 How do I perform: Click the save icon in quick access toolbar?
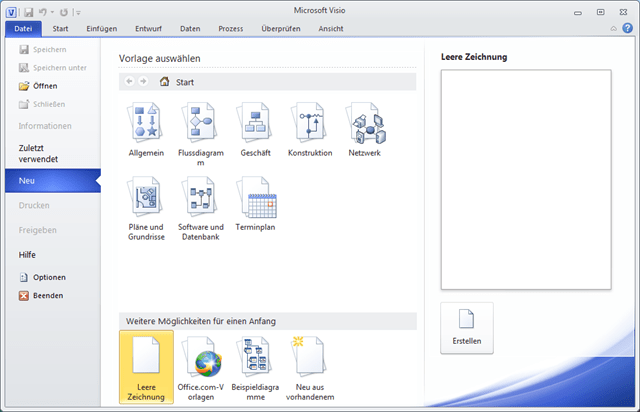(28, 12)
